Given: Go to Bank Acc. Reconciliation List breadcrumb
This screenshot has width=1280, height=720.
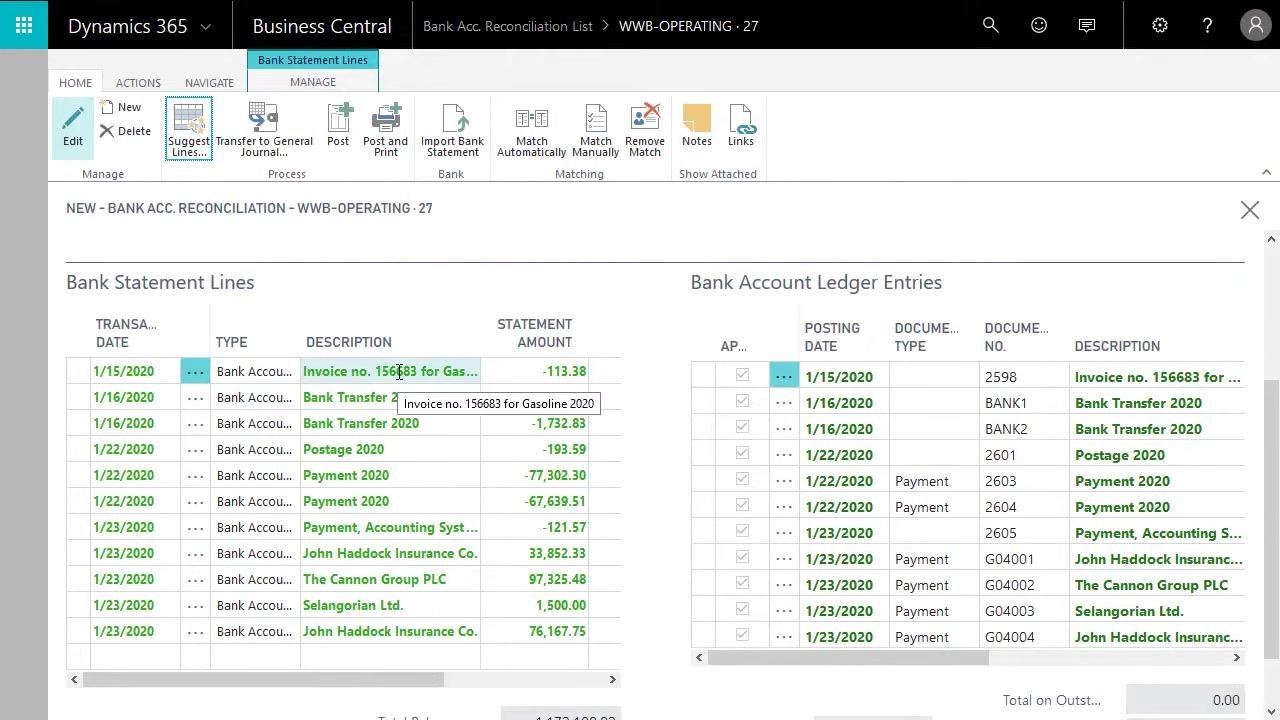Looking at the screenshot, I should [x=507, y=26].
